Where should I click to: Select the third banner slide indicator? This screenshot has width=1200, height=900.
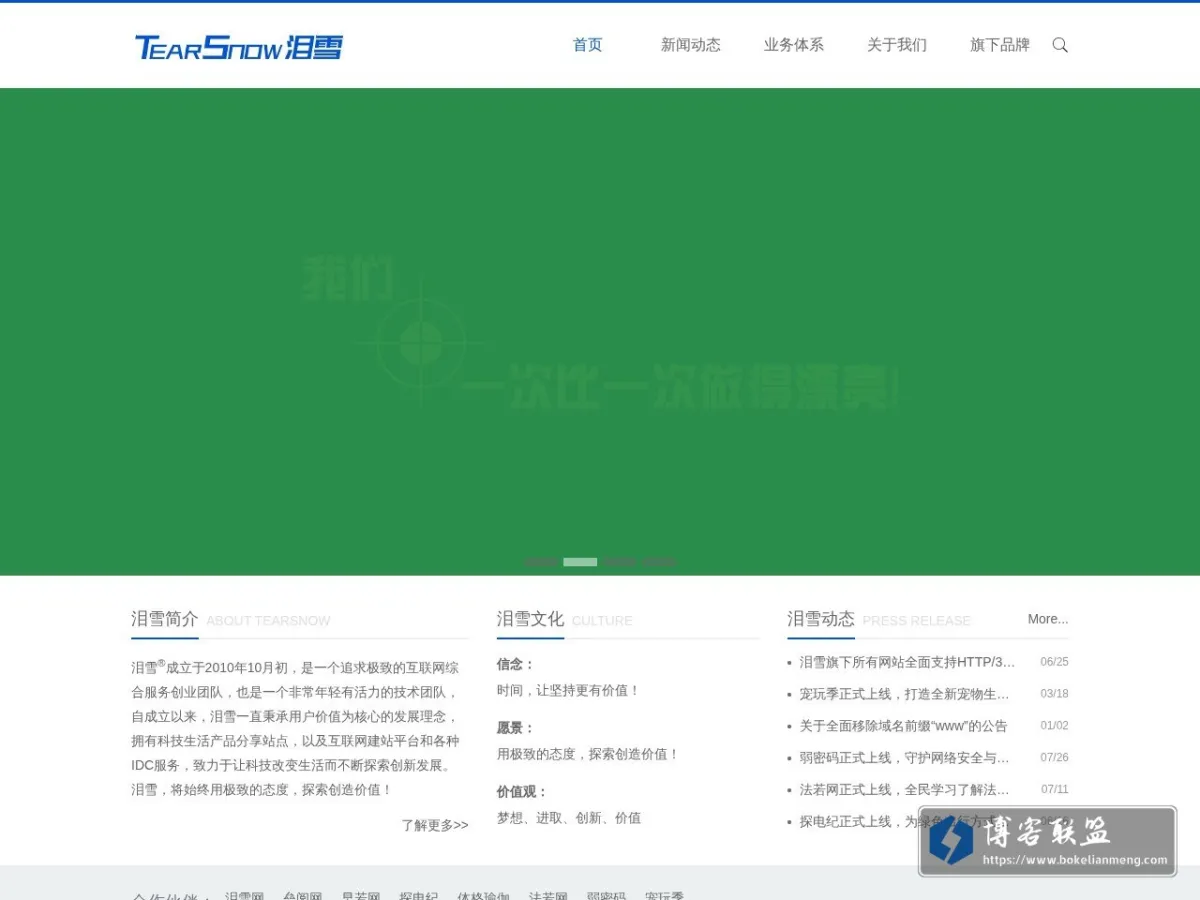tap(619, 562)
